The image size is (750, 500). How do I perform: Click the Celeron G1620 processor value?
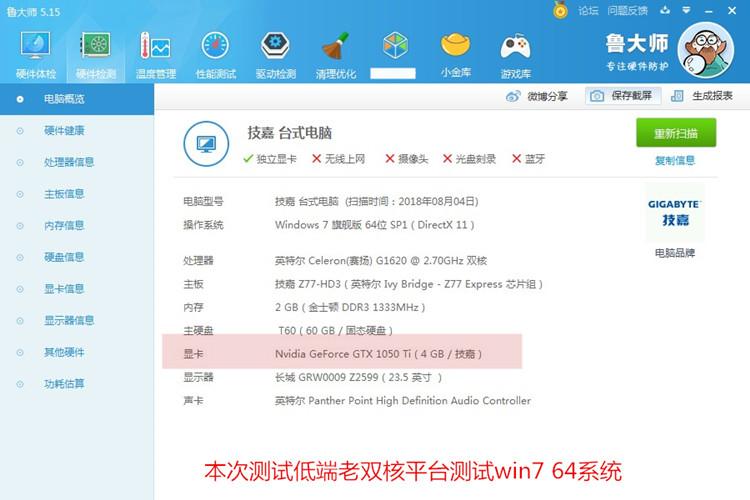[381, 261]
